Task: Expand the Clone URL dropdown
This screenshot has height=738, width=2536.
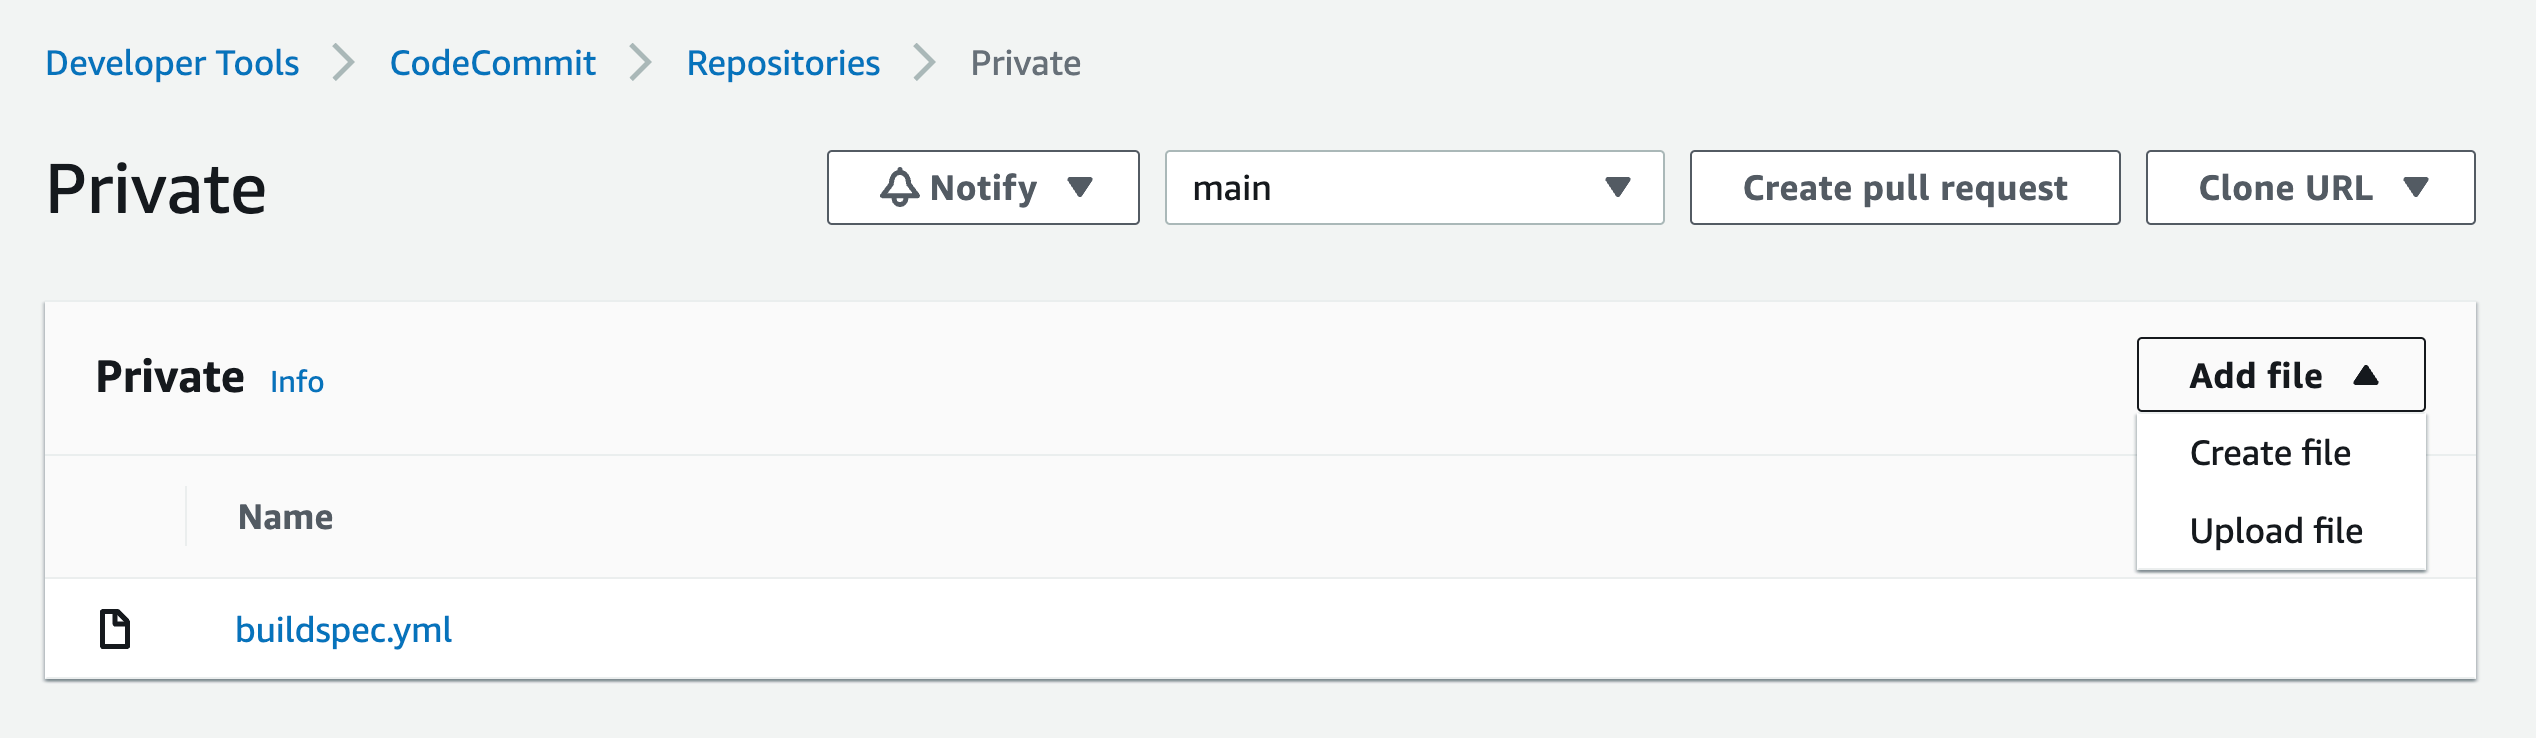Action: point(2308,187)
